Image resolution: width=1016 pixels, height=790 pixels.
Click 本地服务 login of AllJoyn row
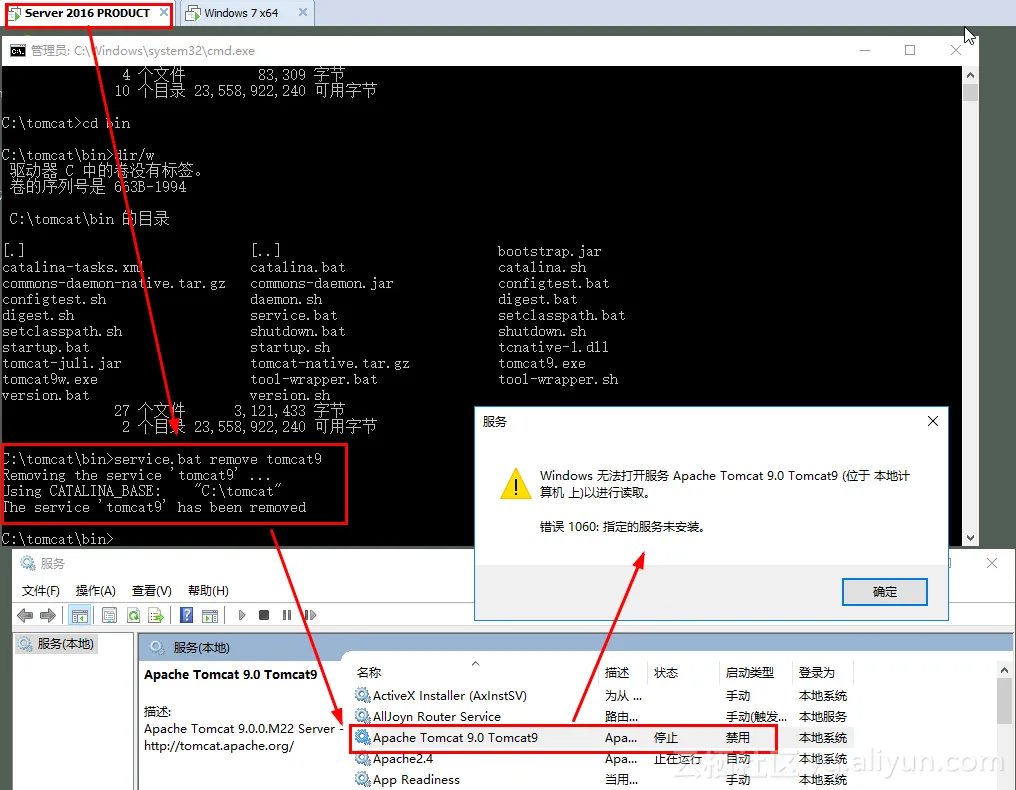822,716
